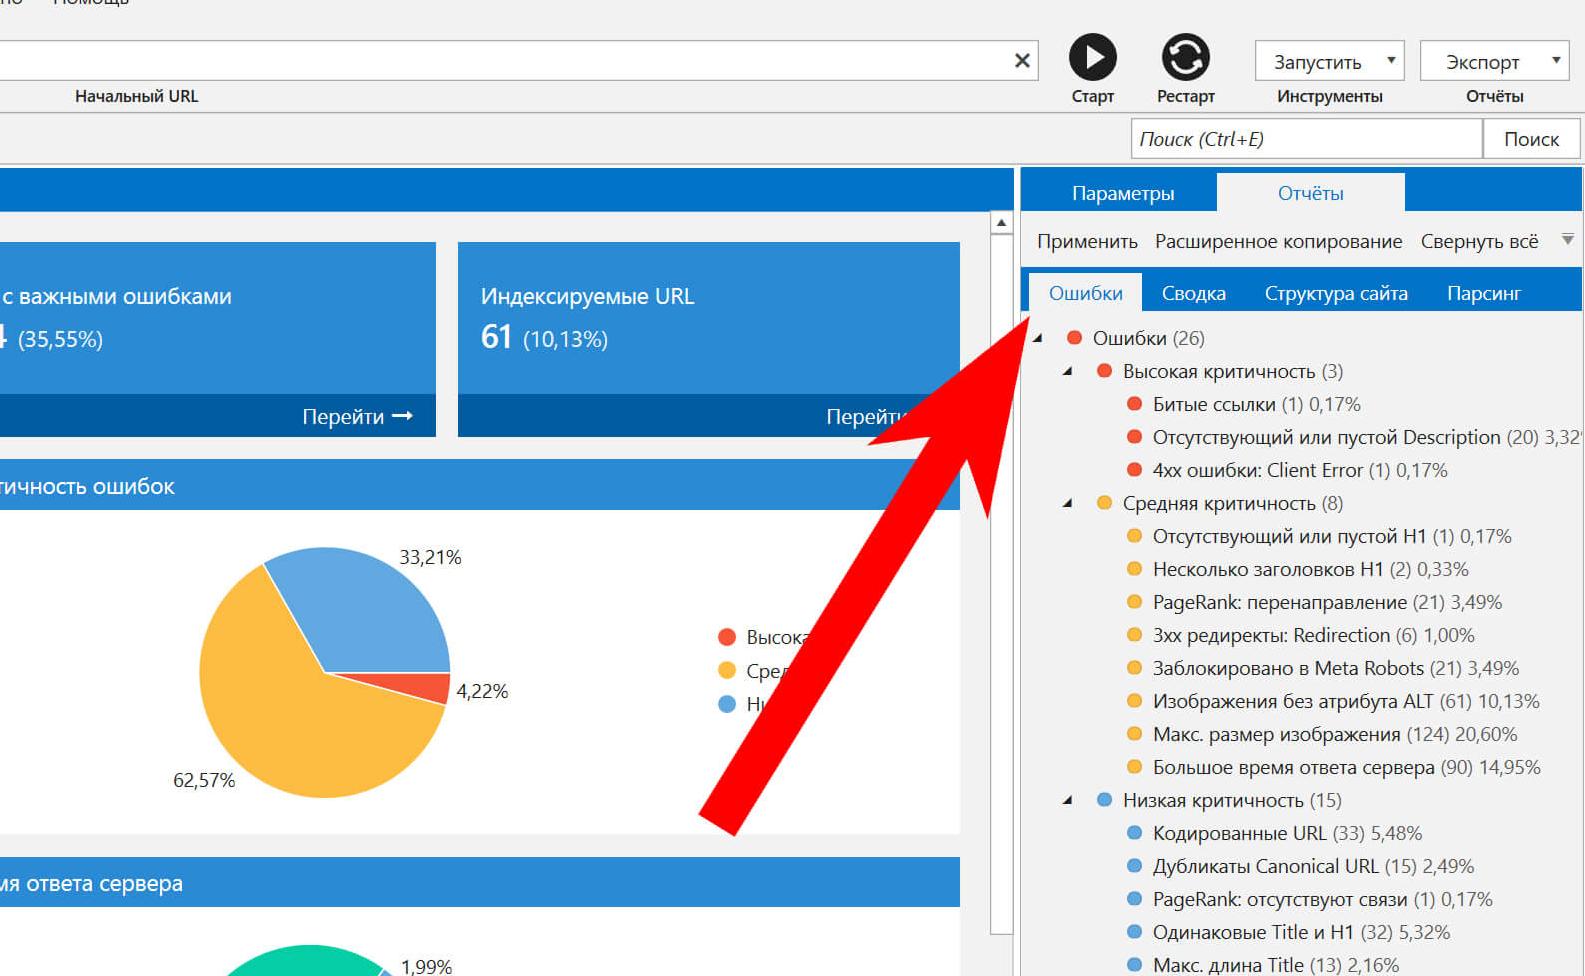Click the Restart refresh icon

(1185, 58)
